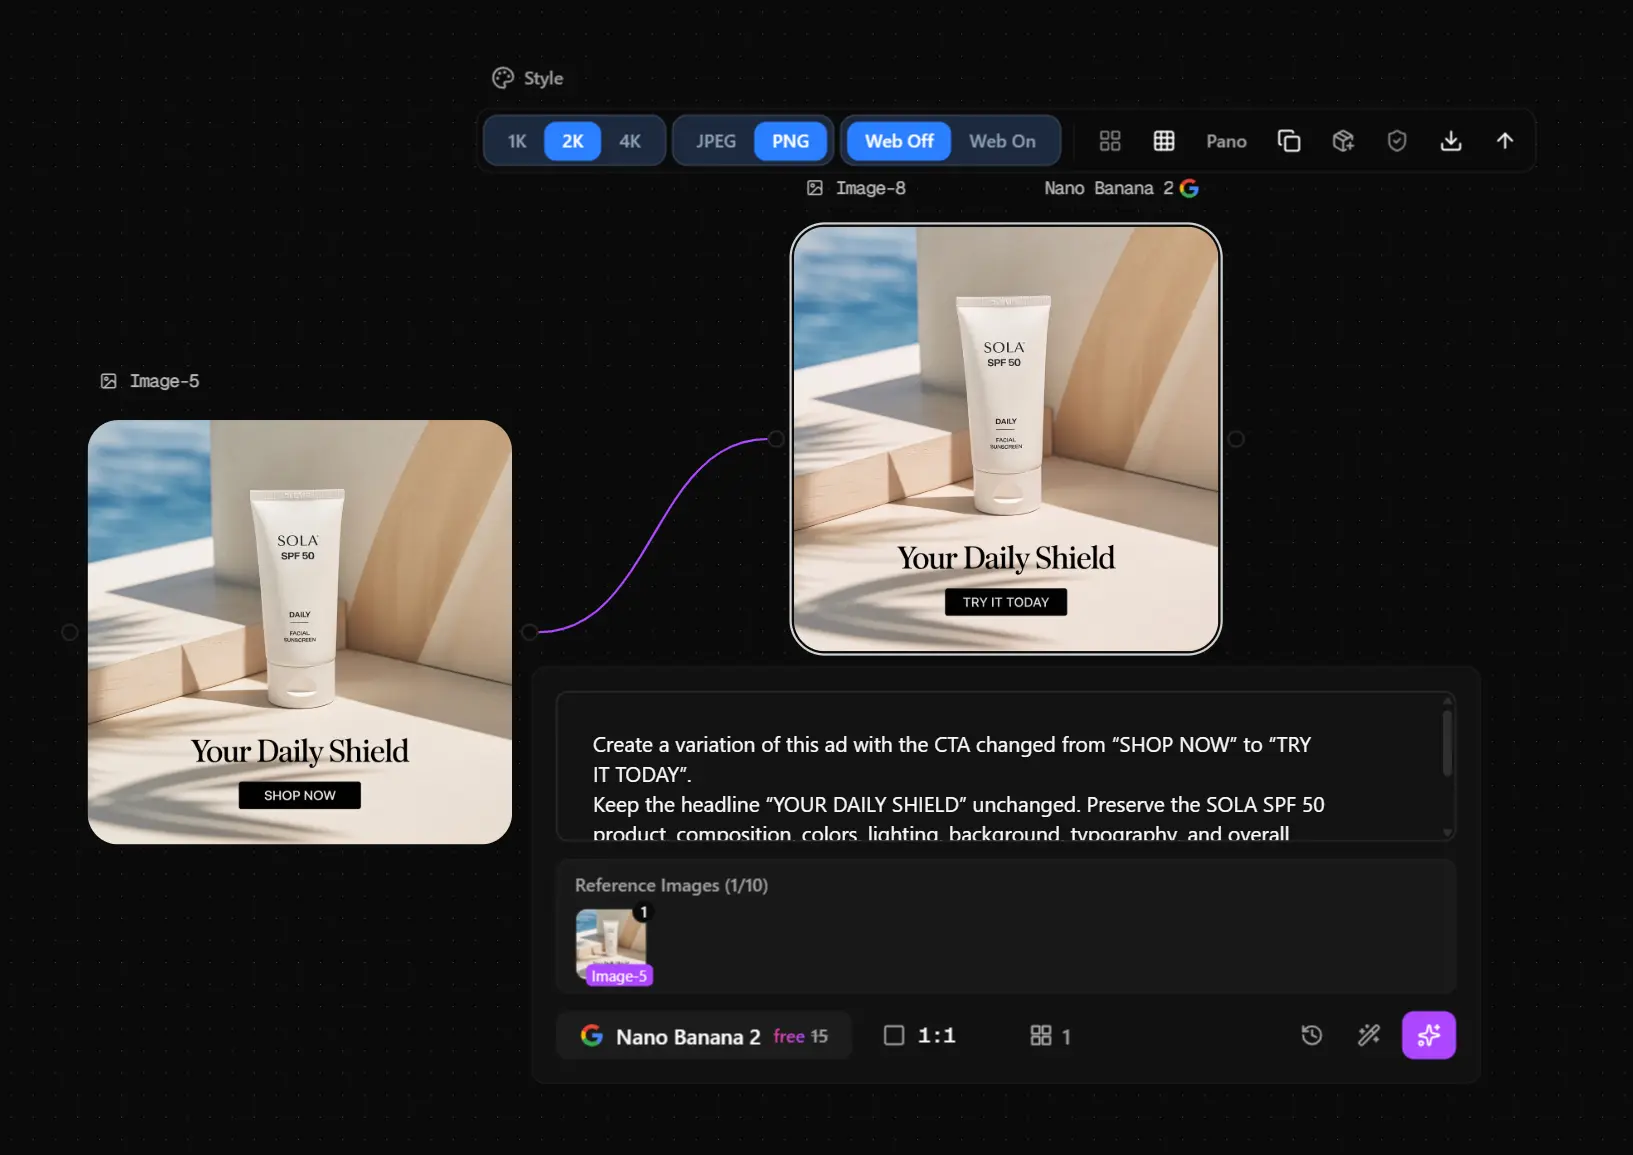Click the nine-cell grid icon in toolbar
This screenshot has width=1633, height=1155.
(x=1164, y=141)
